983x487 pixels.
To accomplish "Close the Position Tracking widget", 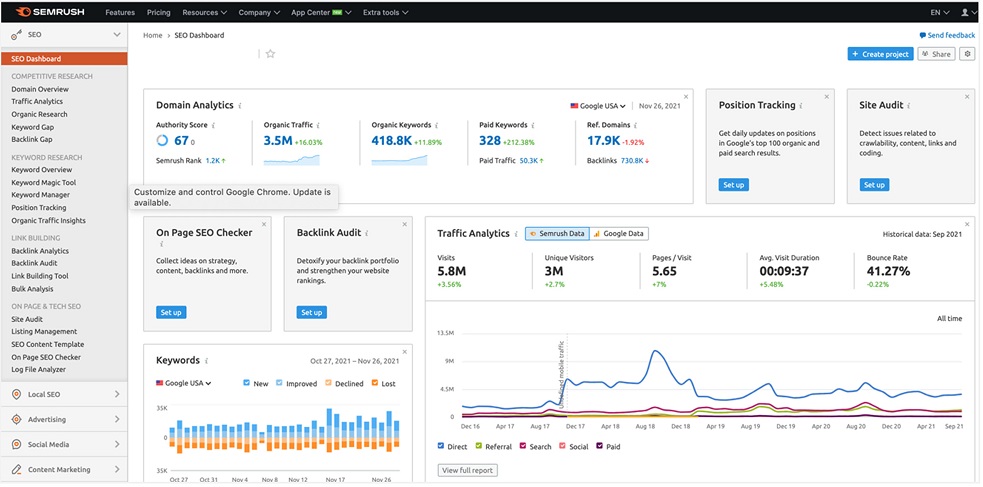I will click(827, 97).
